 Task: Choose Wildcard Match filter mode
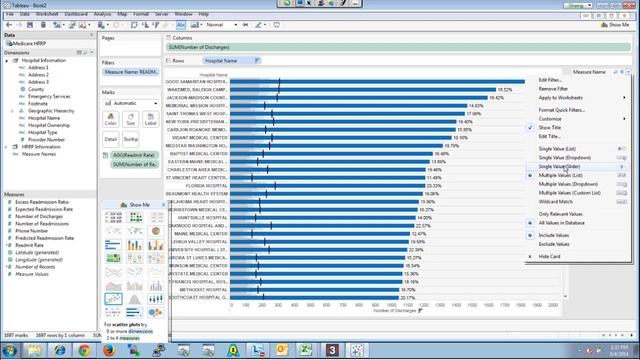coord(556,202)
